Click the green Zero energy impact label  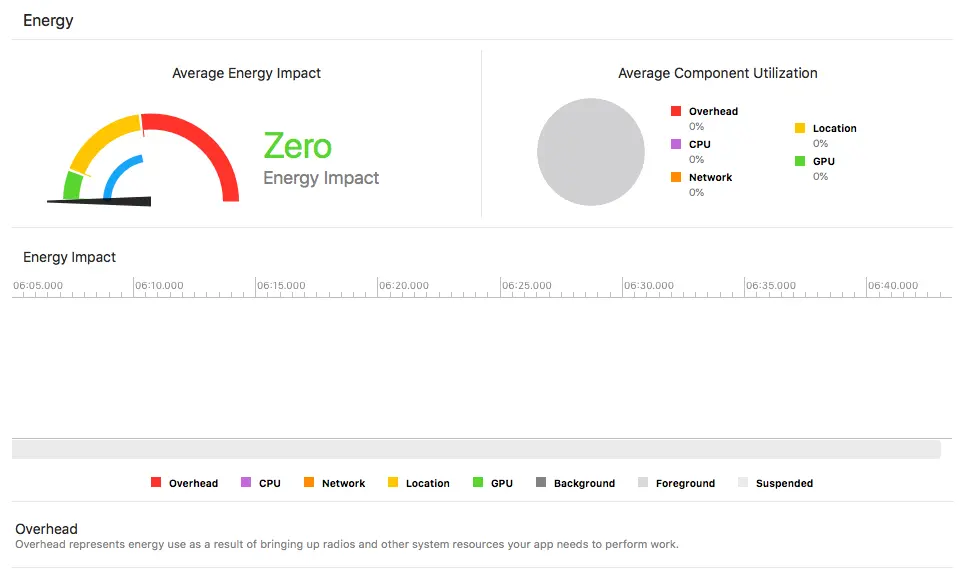(297, 146)
